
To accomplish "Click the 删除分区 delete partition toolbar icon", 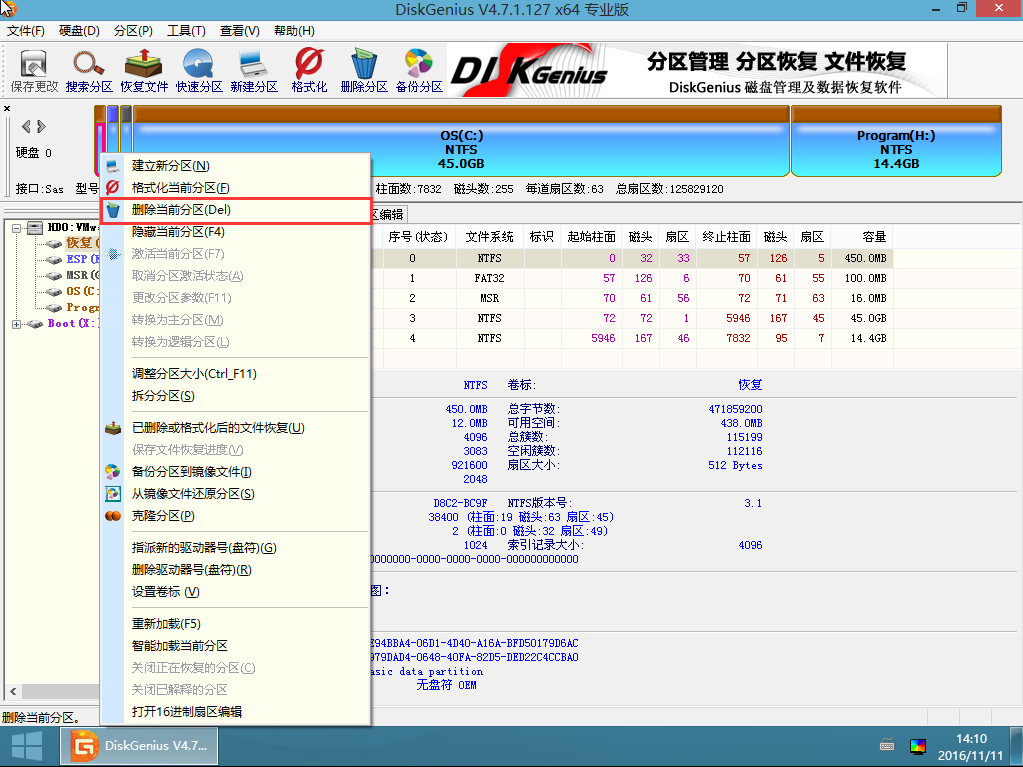I will pyautogui.click(x=364, y=71).
